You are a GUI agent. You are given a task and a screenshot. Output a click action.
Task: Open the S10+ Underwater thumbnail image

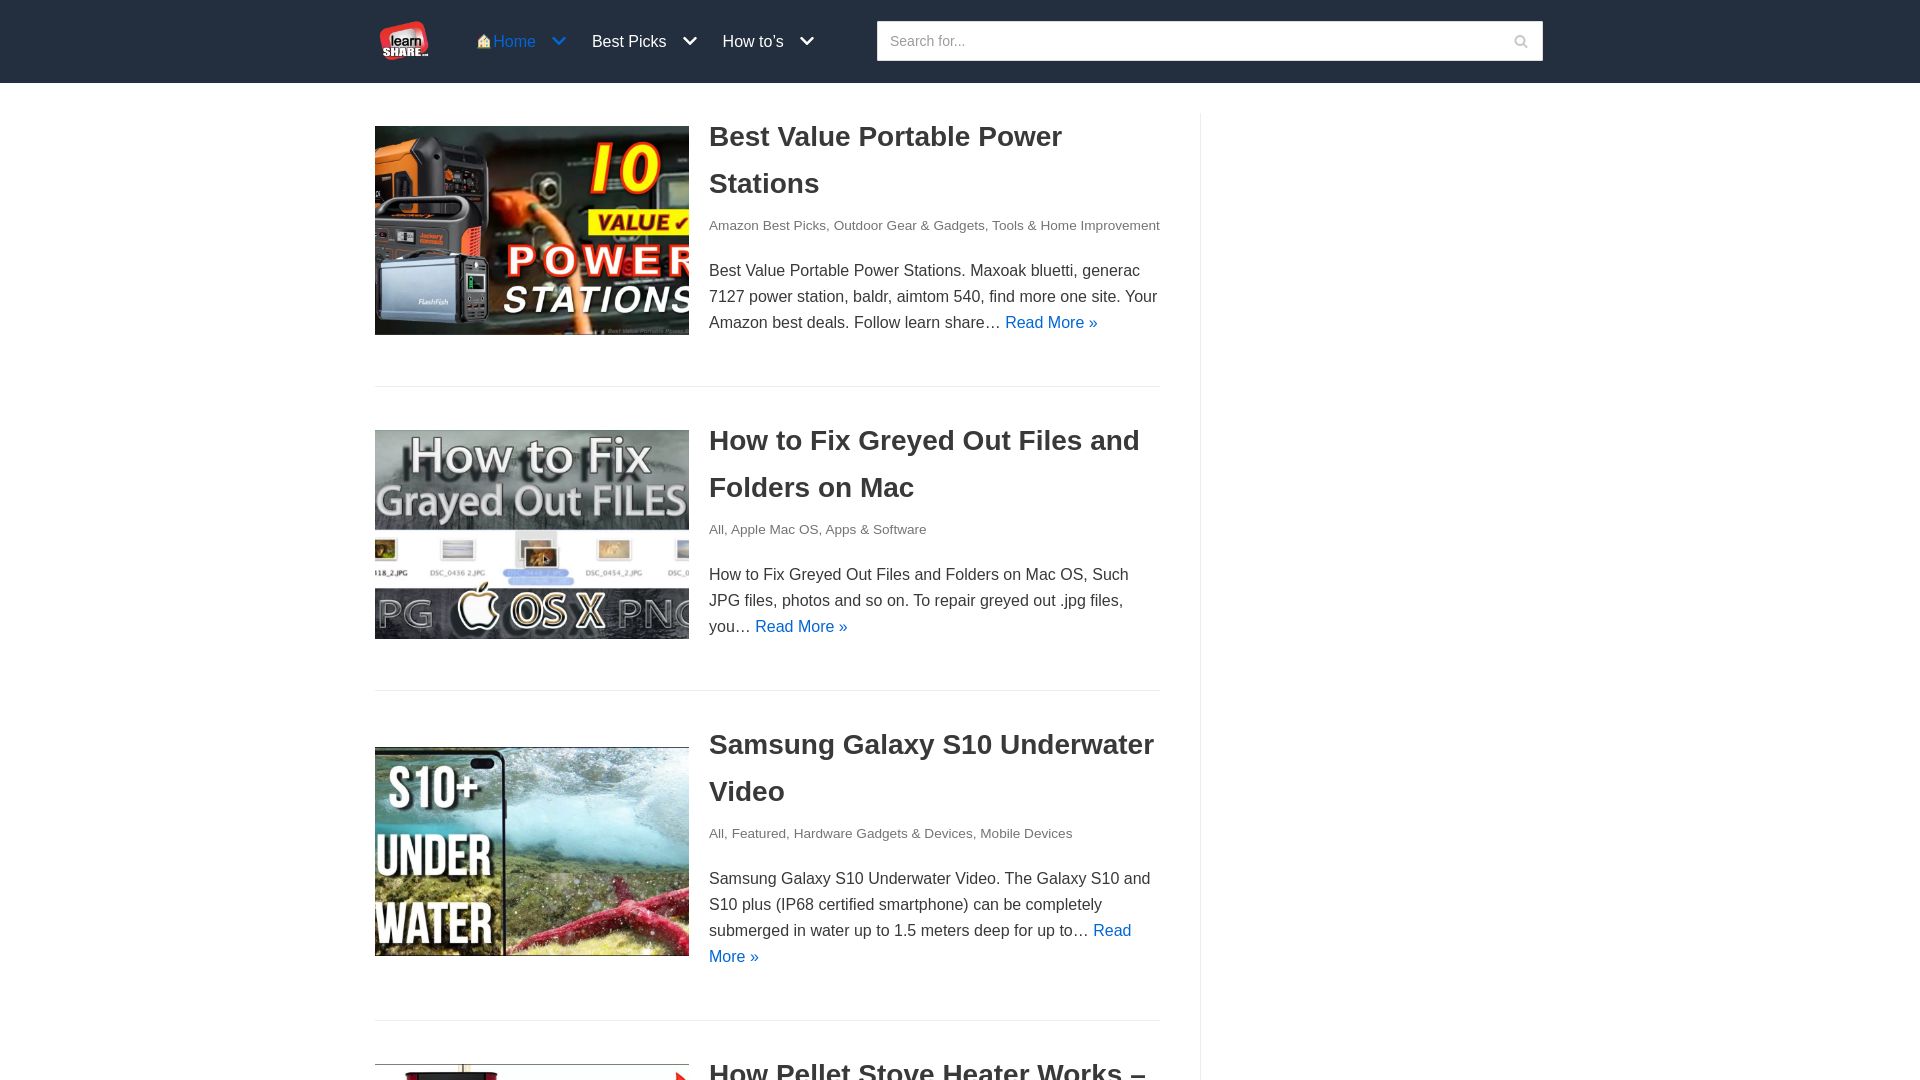pos(531,851)
